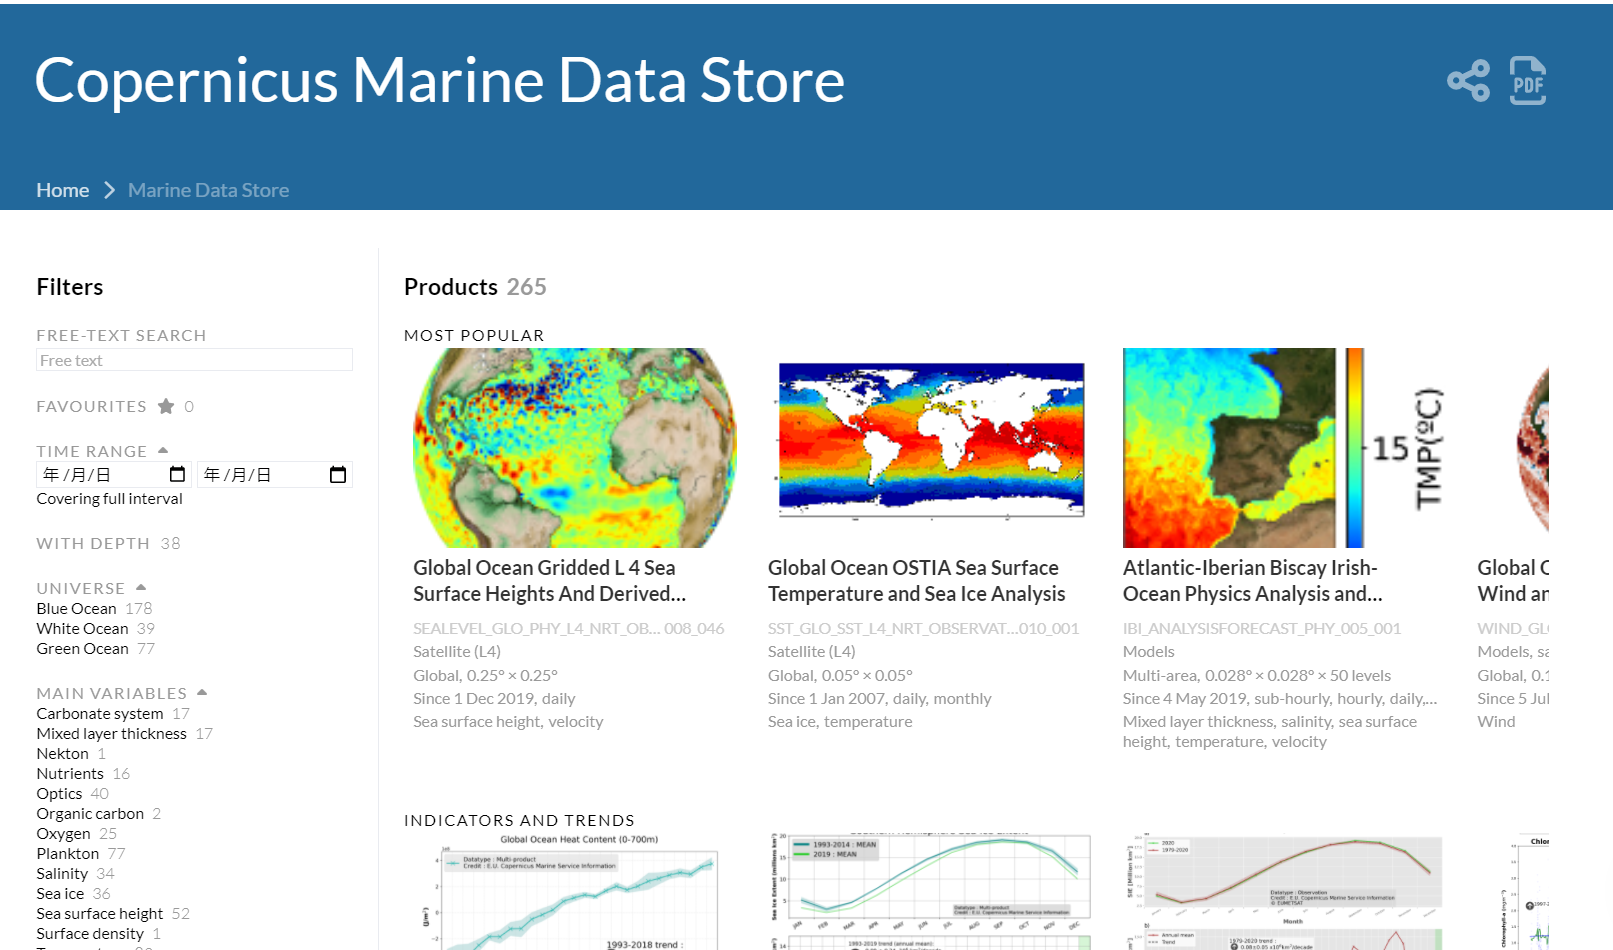1613x950 pixels.
Task: Filter by White Ocean universe
Action: (x=82, y=628)
